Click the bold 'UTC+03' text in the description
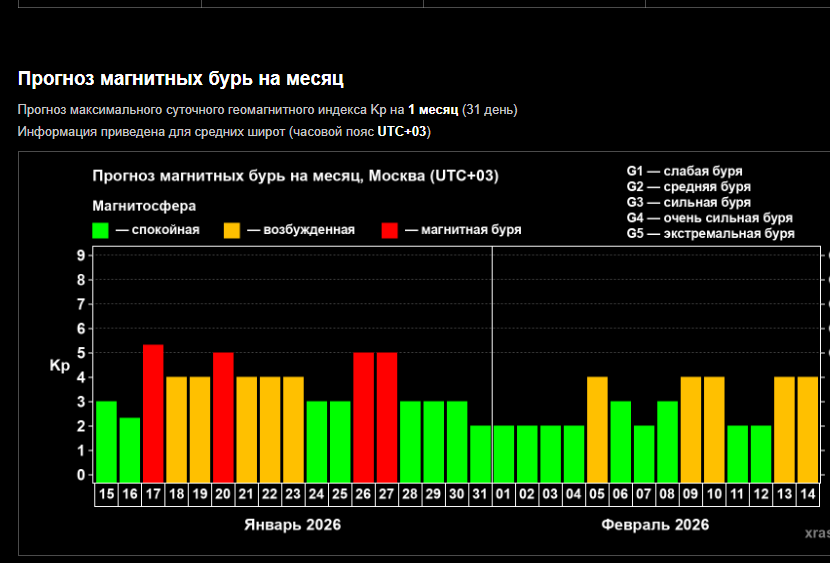 pos(402,131)
